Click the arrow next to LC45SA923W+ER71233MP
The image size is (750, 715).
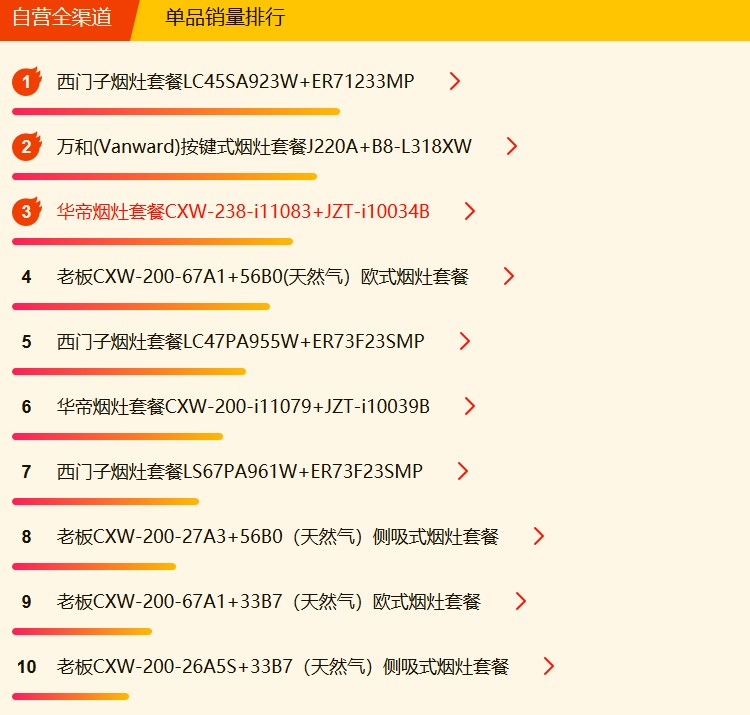pos(455,81)
